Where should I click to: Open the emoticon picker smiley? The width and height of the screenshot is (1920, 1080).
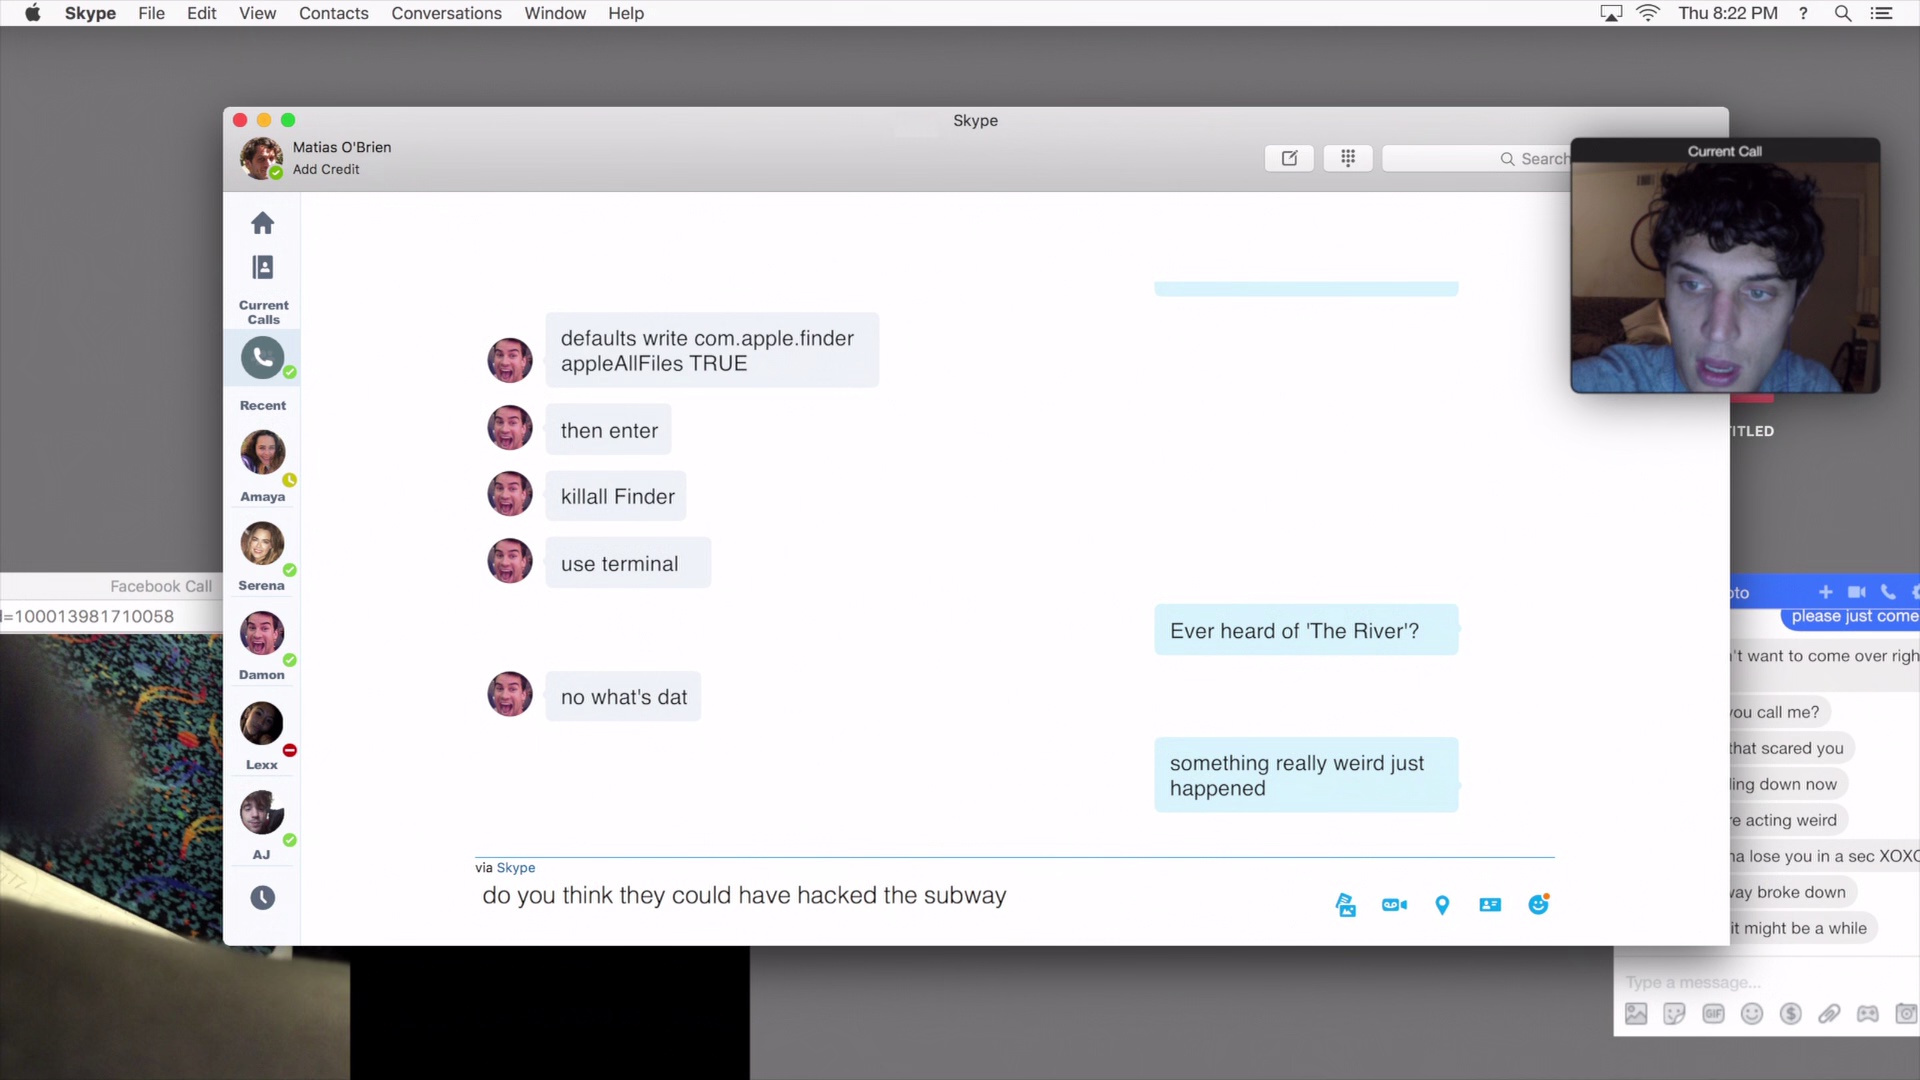tap(1538, 905)
